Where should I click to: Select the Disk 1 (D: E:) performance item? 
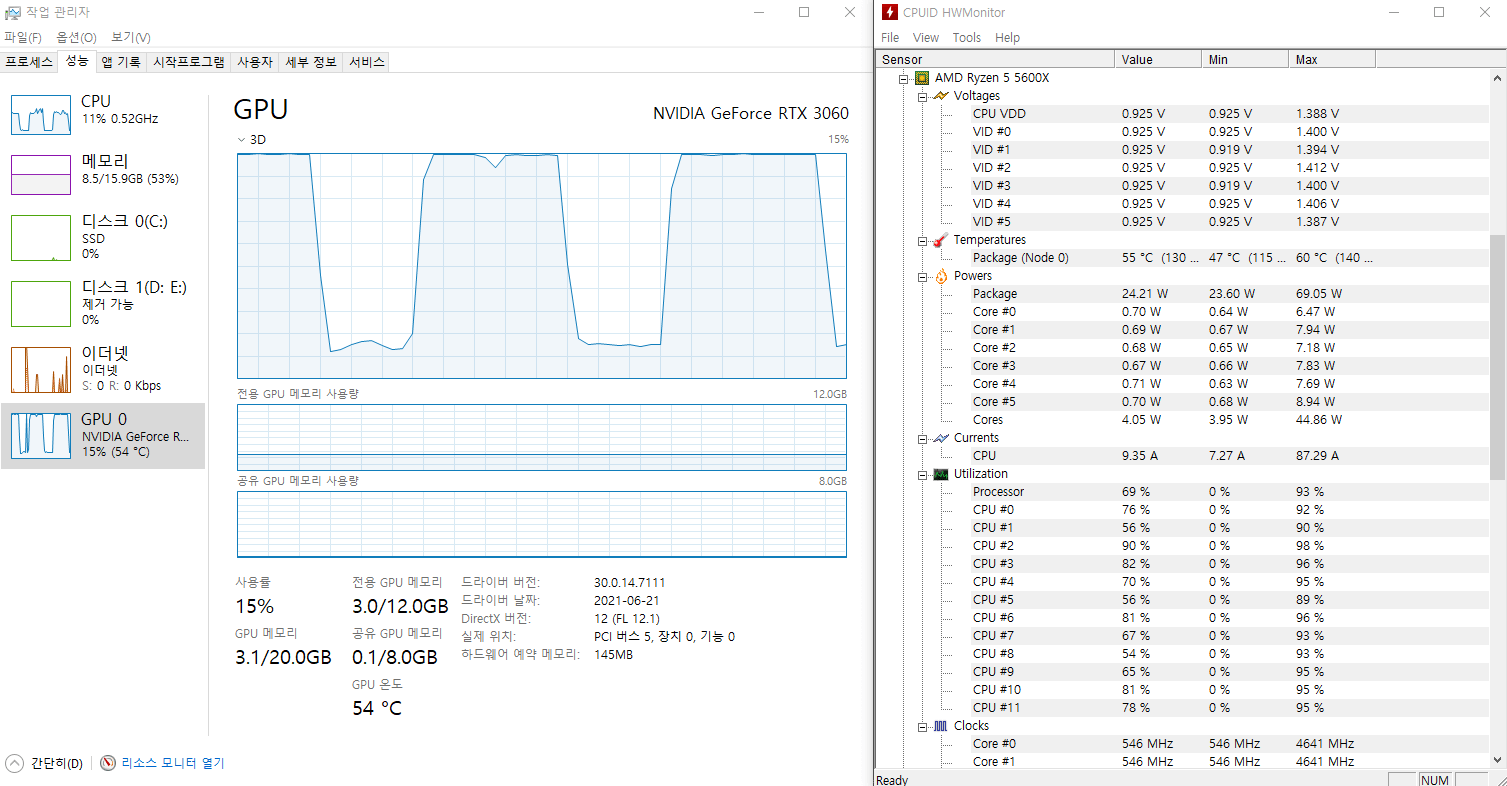point(103,303)
